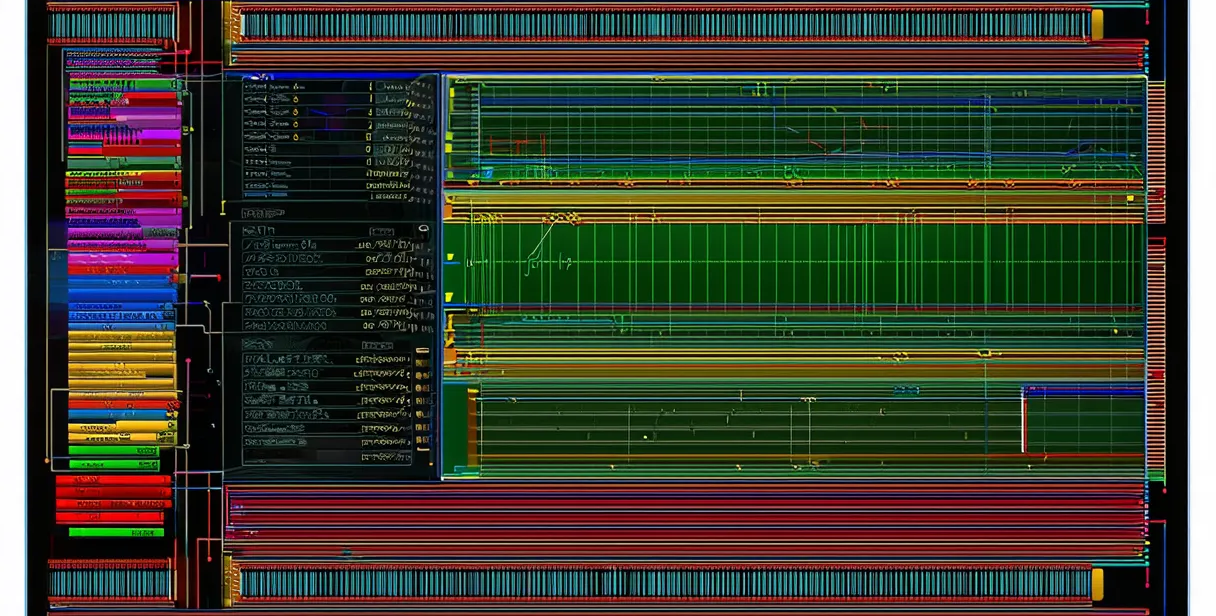Select the small teal striped block at the top left
Screen dimensions: 1216x616
click(112, 25)
